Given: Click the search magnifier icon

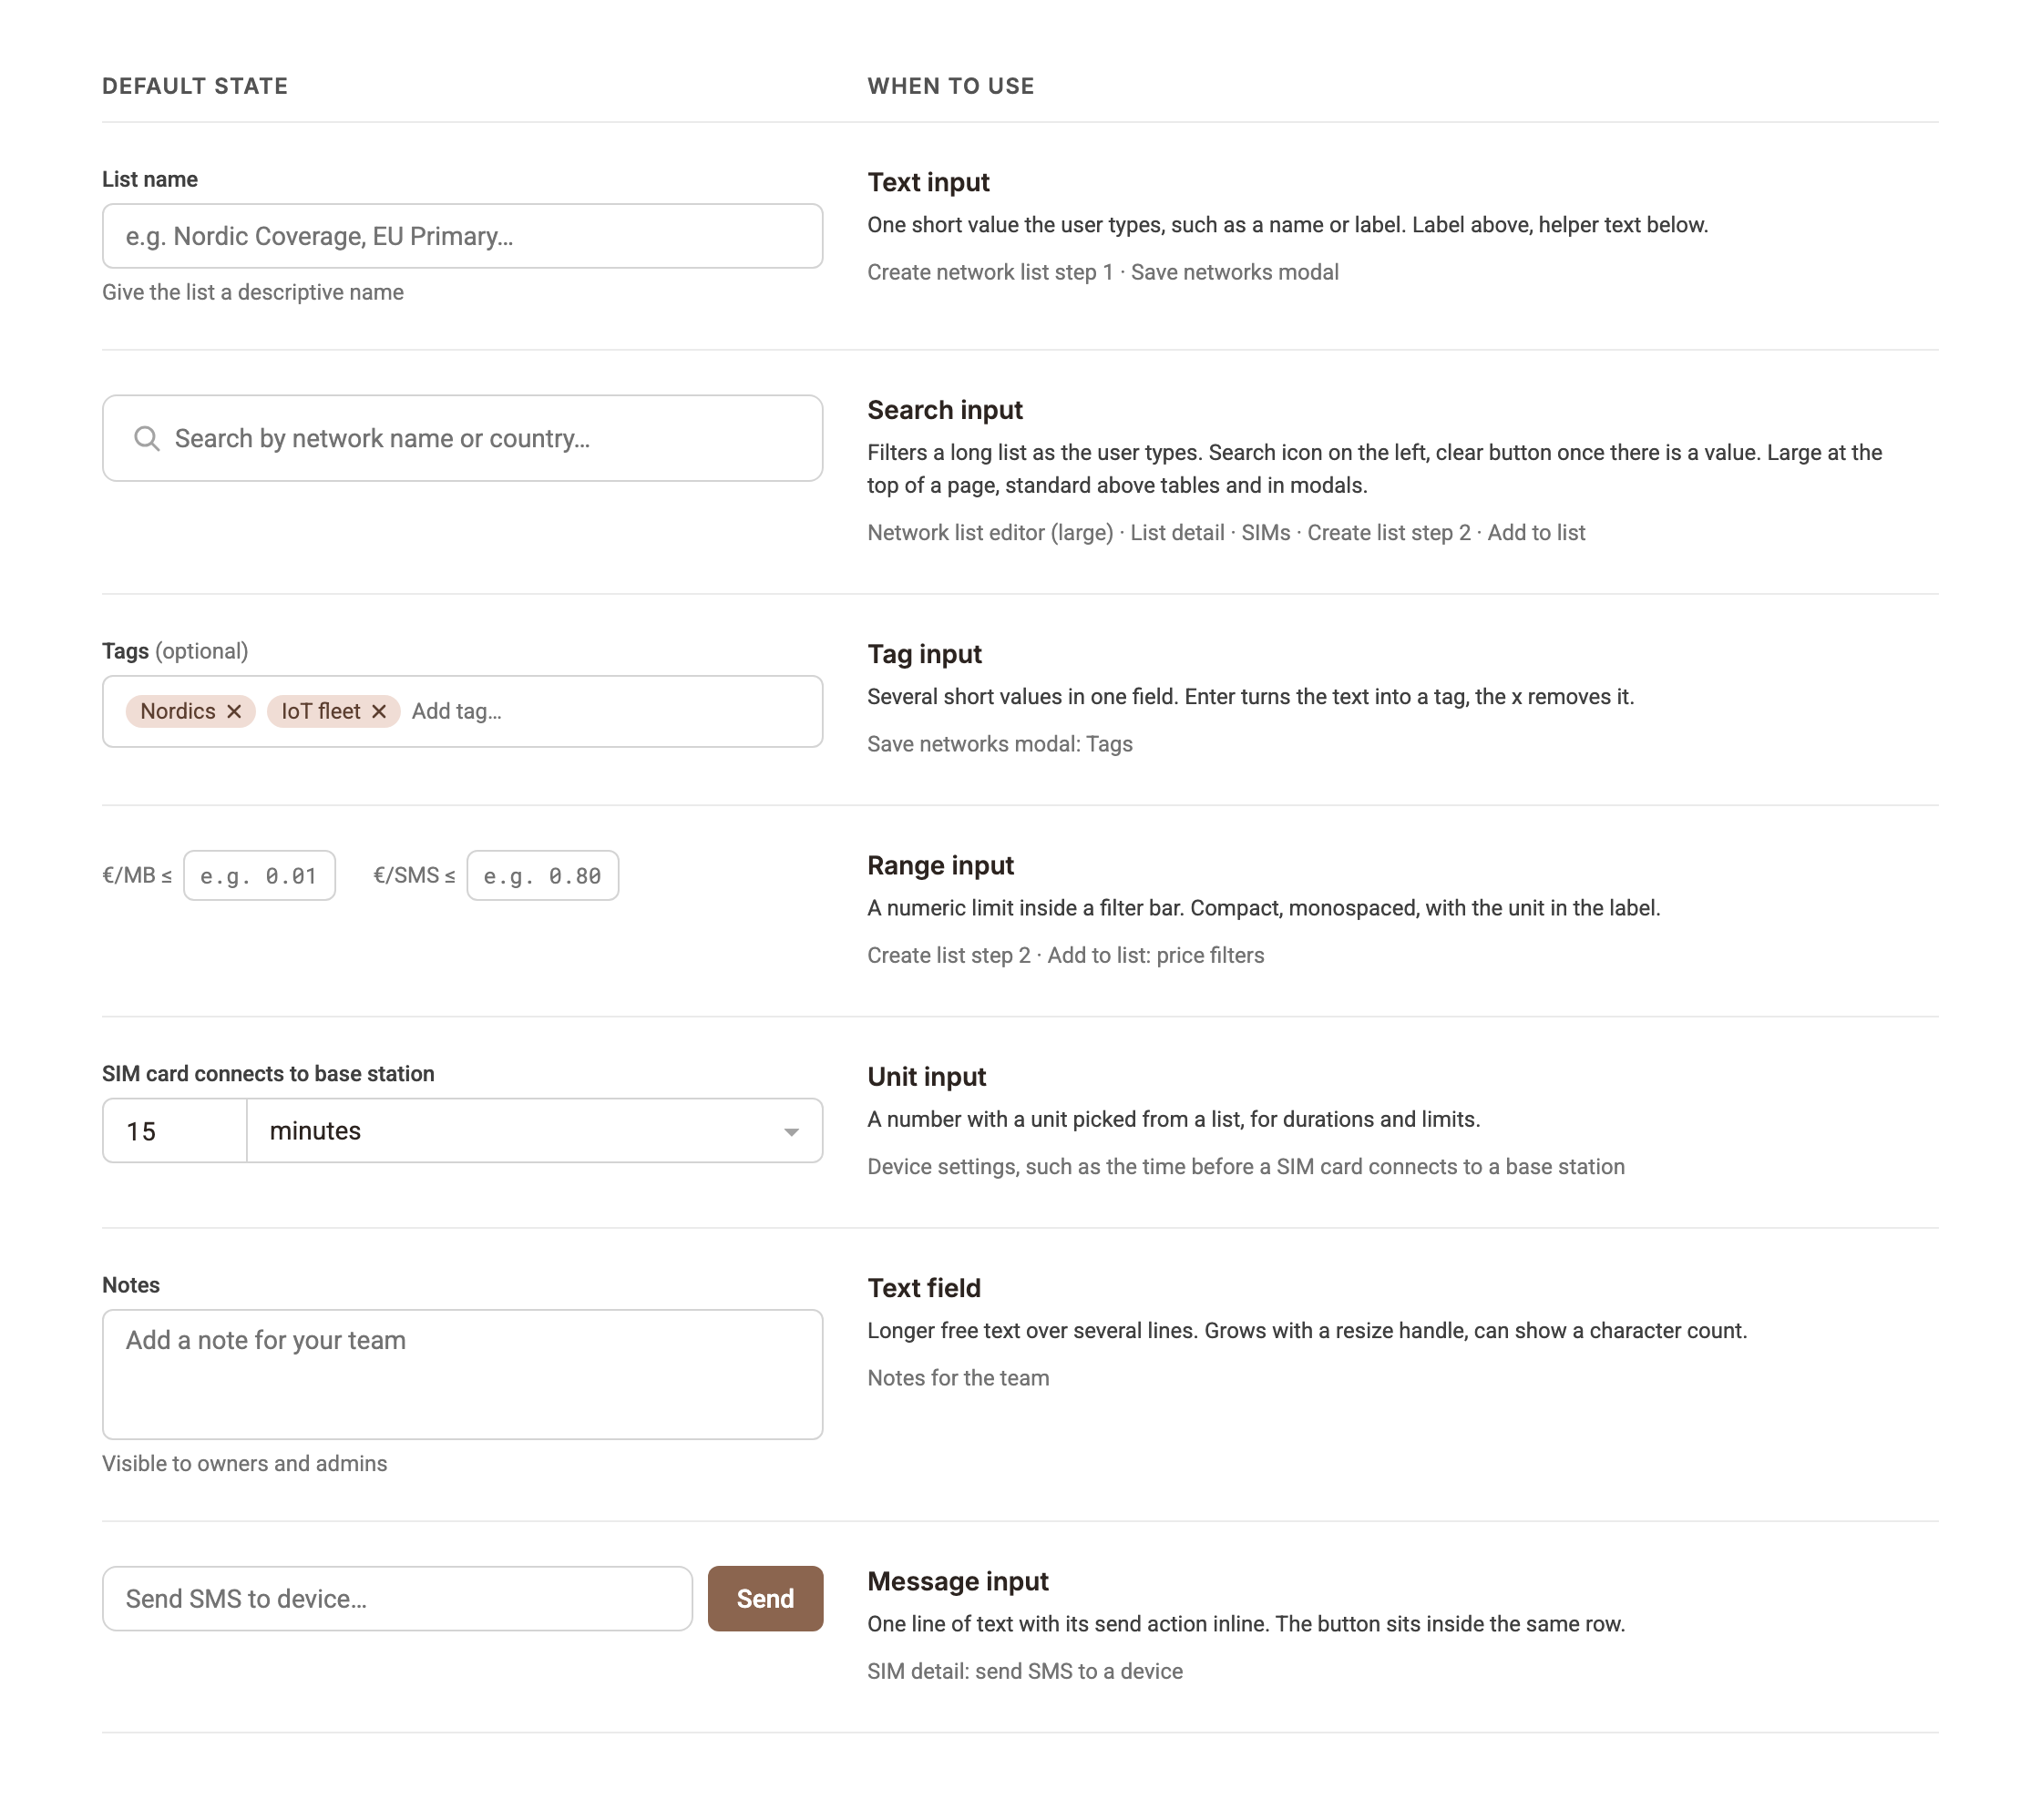Looking at the screenshot, I should [146, 438].
